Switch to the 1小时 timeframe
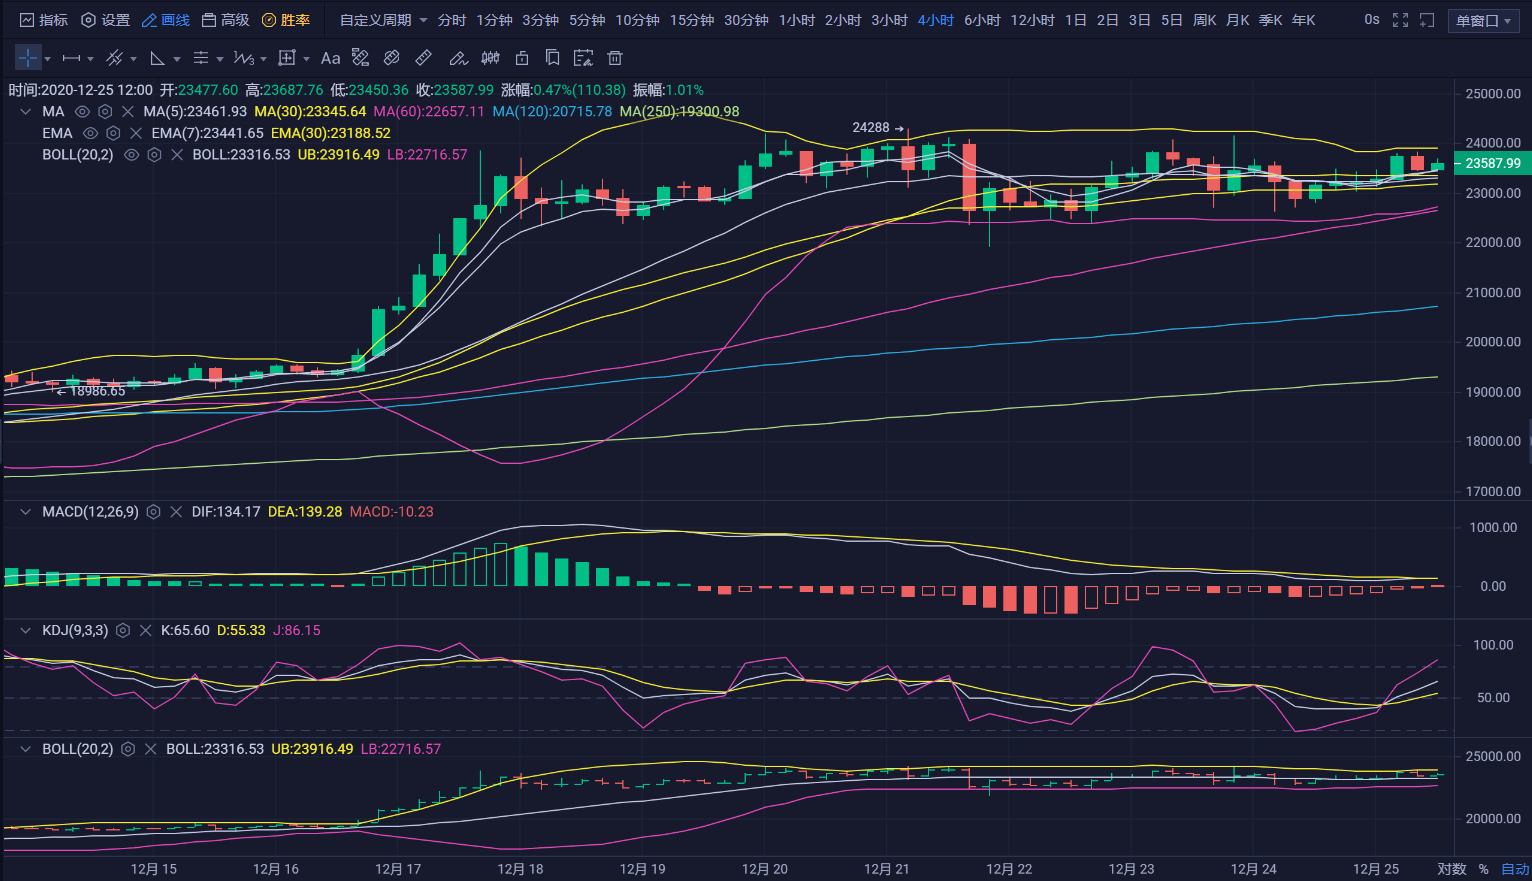1532x881 pixels. (x=796, y=20)
